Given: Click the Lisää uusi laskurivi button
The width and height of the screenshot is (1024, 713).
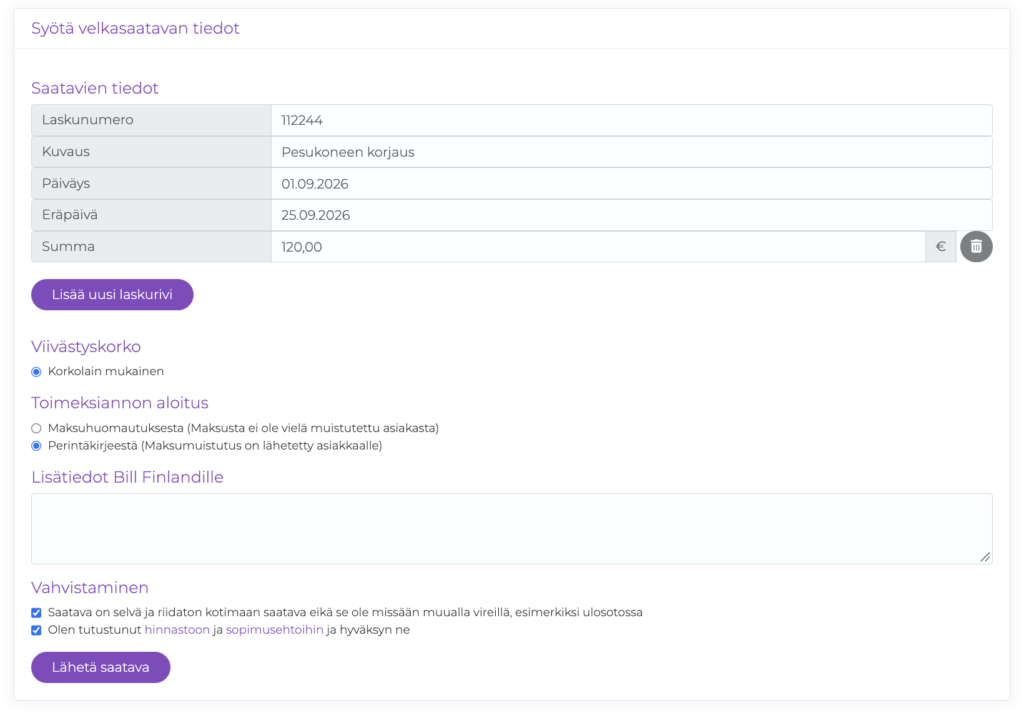Looking at the screenshot, I should point(112,294).
